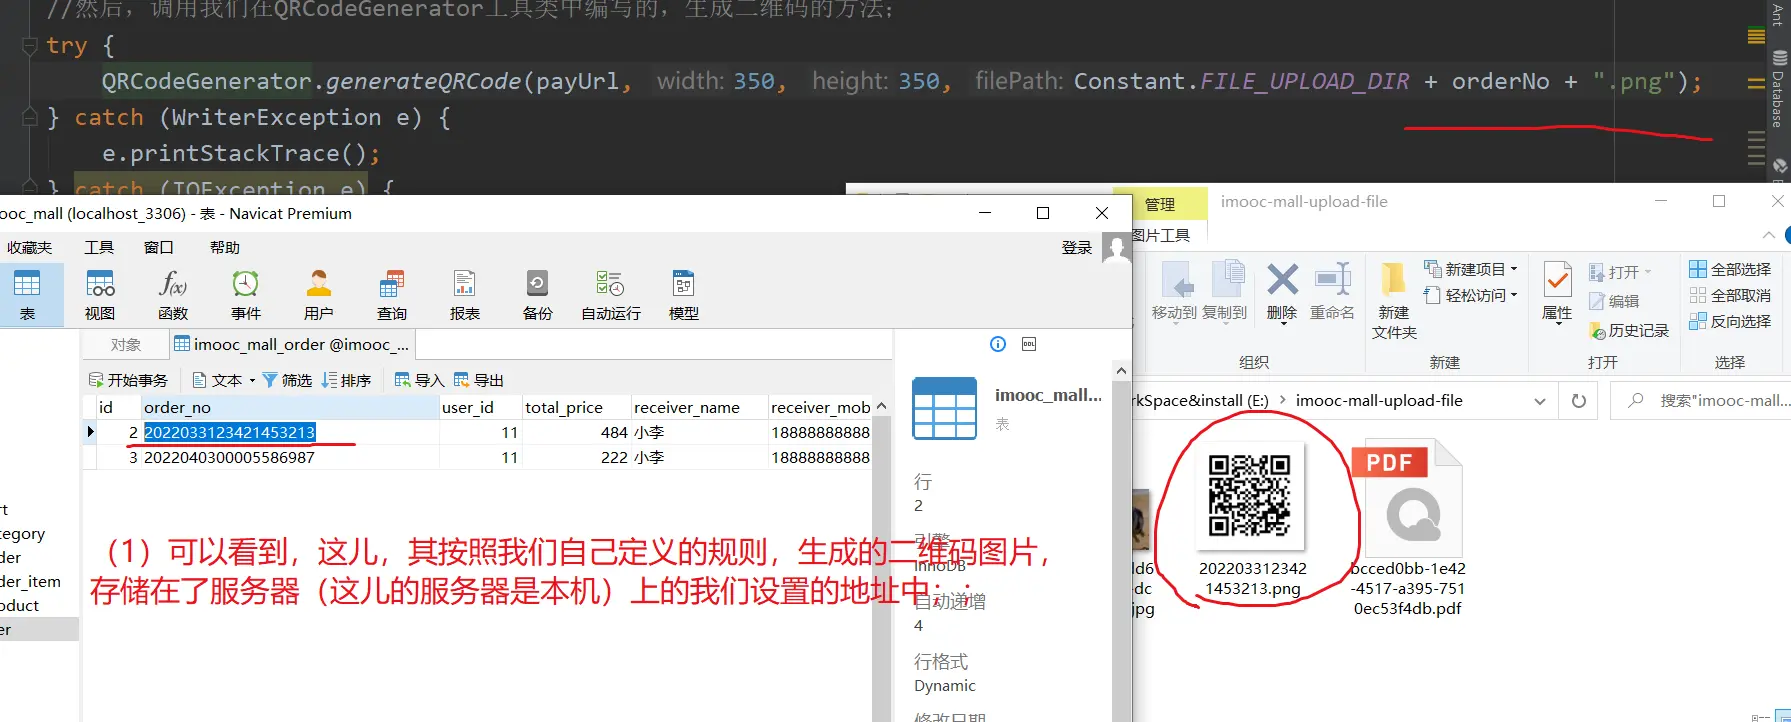Viewport: 1791px width, 722px height.
Task: Collapse the Explorer ribbon with the chevron
Action: pyautogui.click(x=1769, y=236)
